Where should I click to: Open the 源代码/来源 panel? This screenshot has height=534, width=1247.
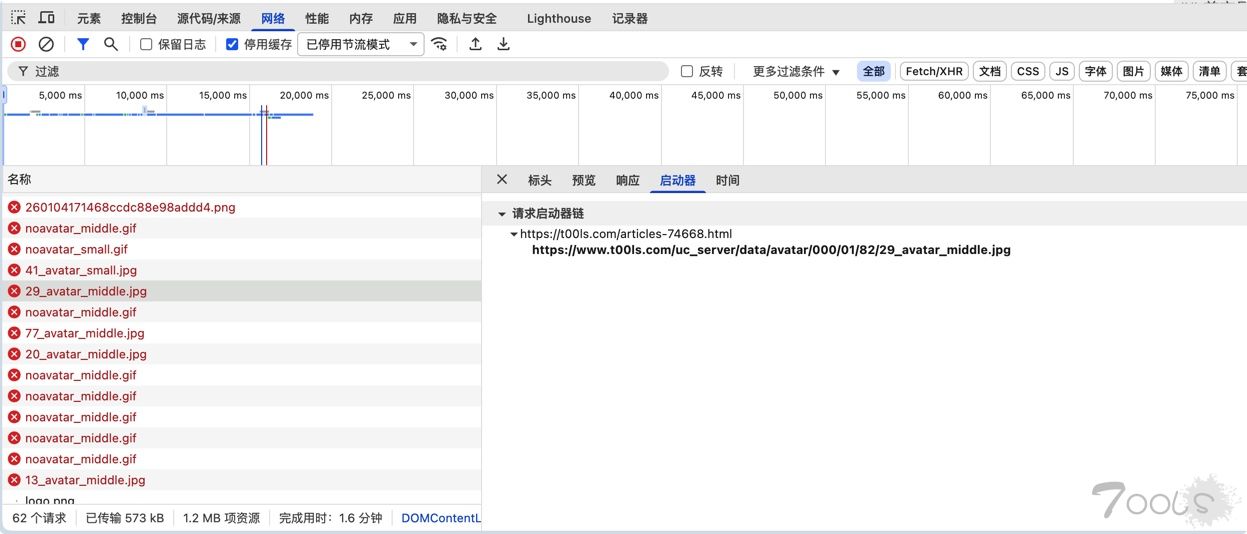pyautogui.click(x=209, y=18)
